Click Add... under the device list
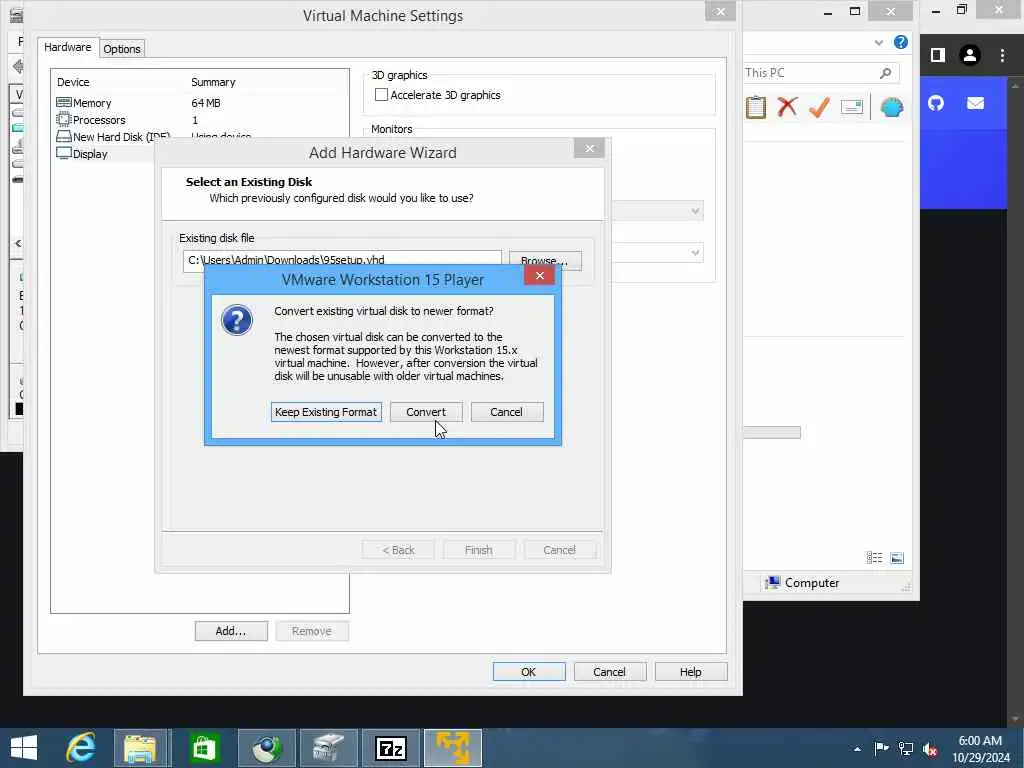Image resolution: width=1024 pixels, height=768 pixels. [231, 631]
